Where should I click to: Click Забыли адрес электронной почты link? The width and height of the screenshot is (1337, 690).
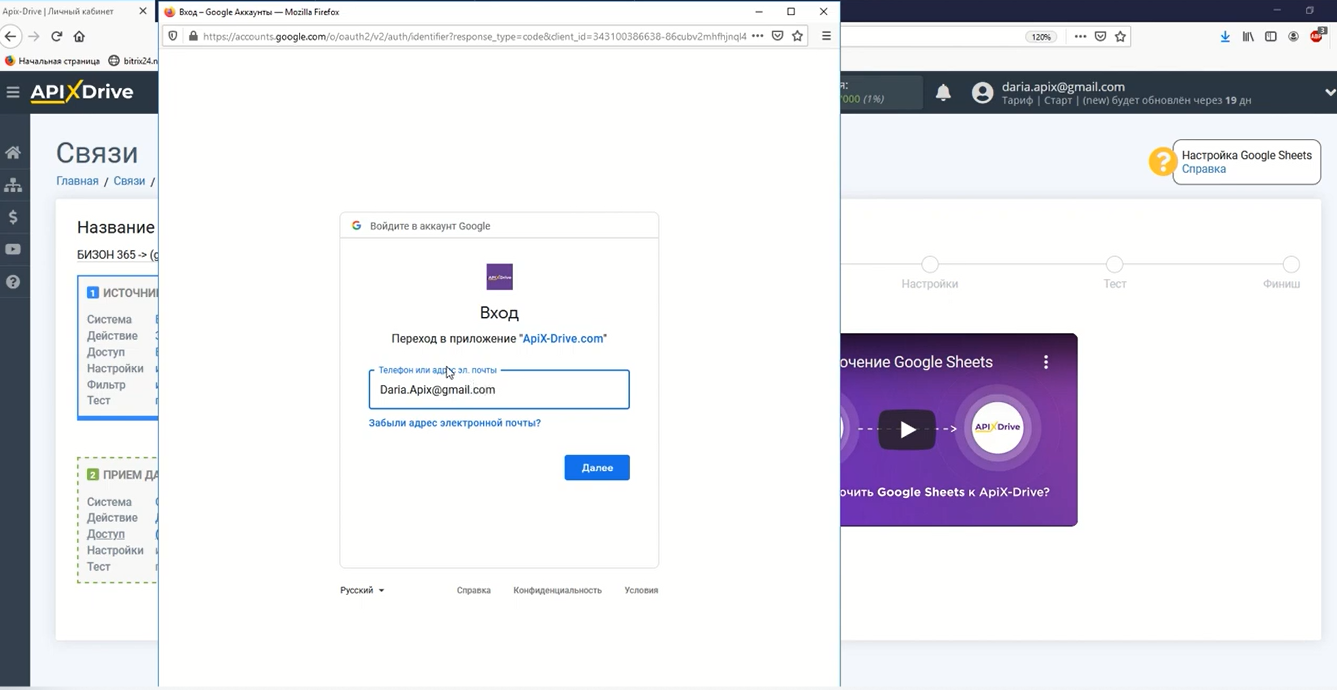(455, 423)
